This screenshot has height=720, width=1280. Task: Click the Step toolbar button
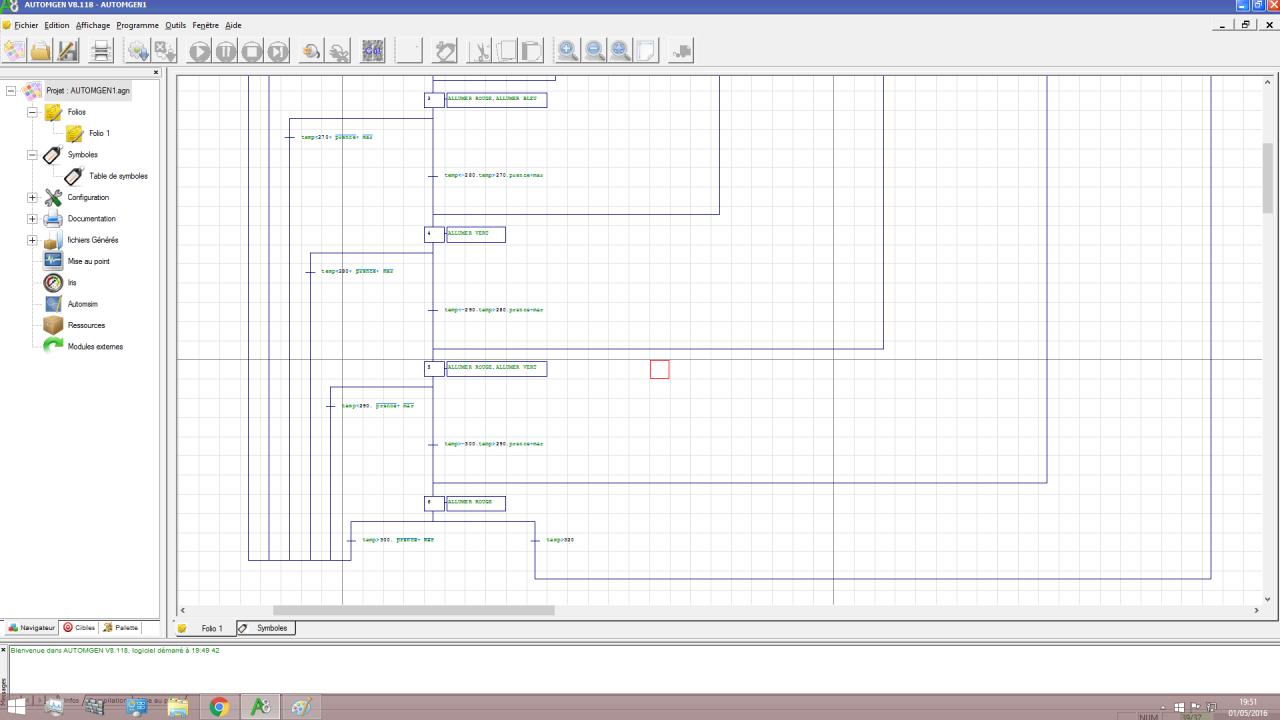pyautogui.click(x=278, y=51)
